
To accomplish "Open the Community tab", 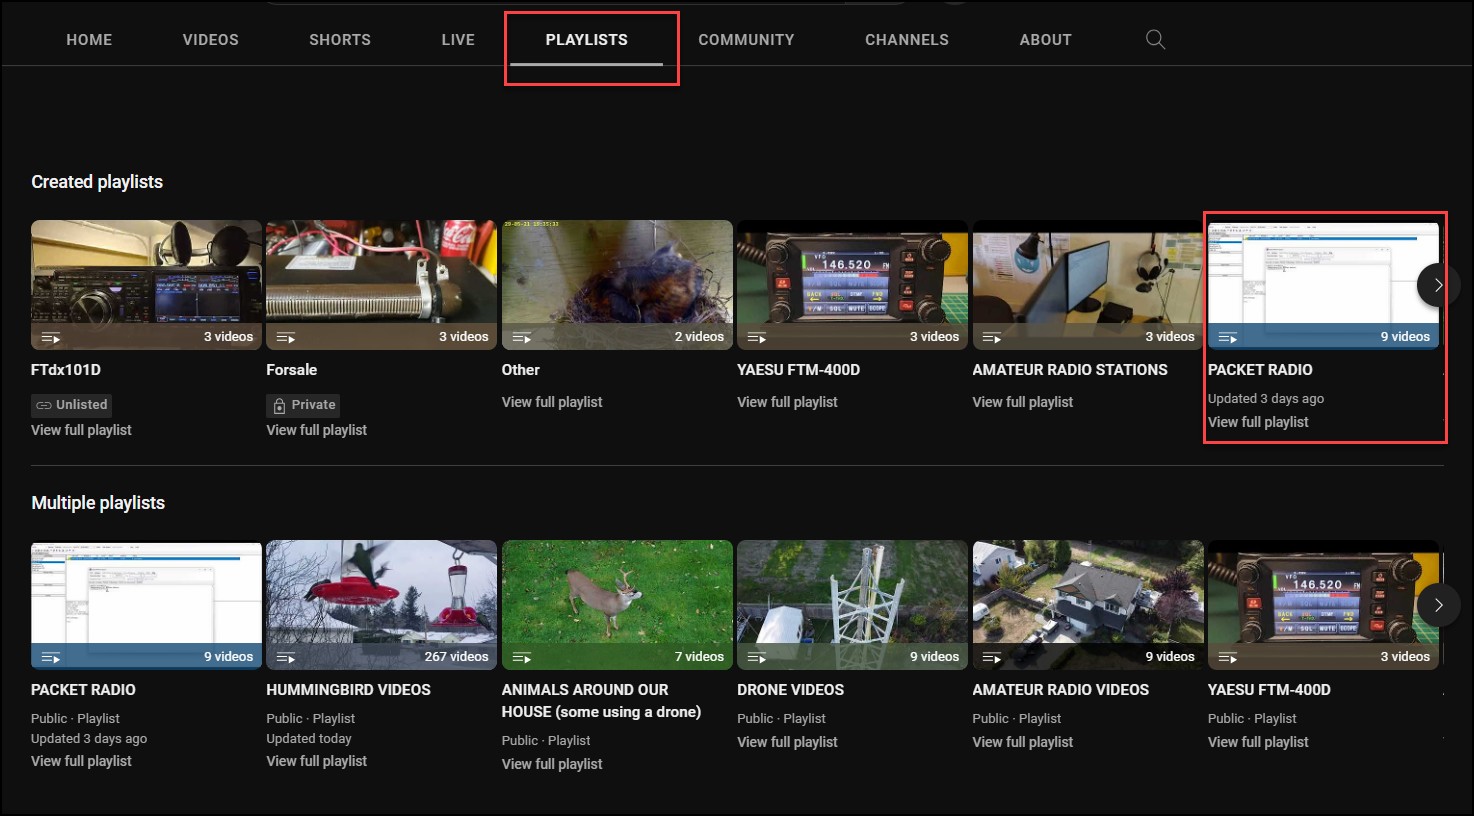I will pos(746,40).
